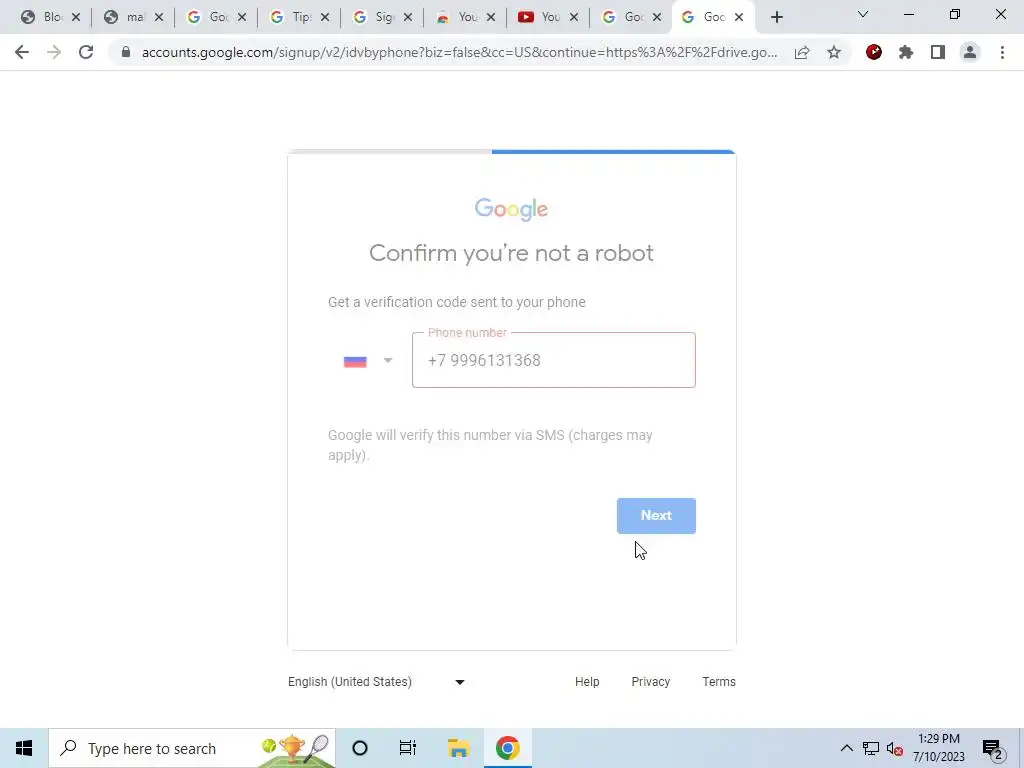Close the active Google tab
This screenshot has width=1024, height=768.
739,18
